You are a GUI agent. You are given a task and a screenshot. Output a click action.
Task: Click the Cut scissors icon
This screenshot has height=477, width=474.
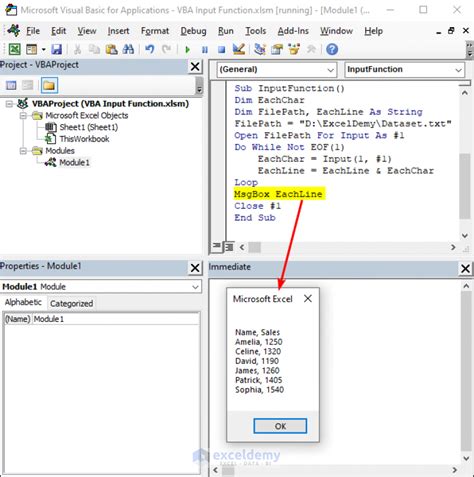77,49
